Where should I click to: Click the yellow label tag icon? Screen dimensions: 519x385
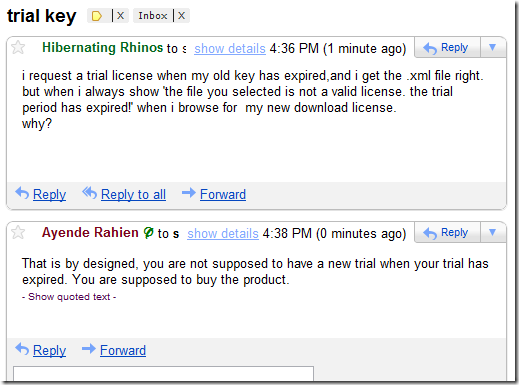97,16
